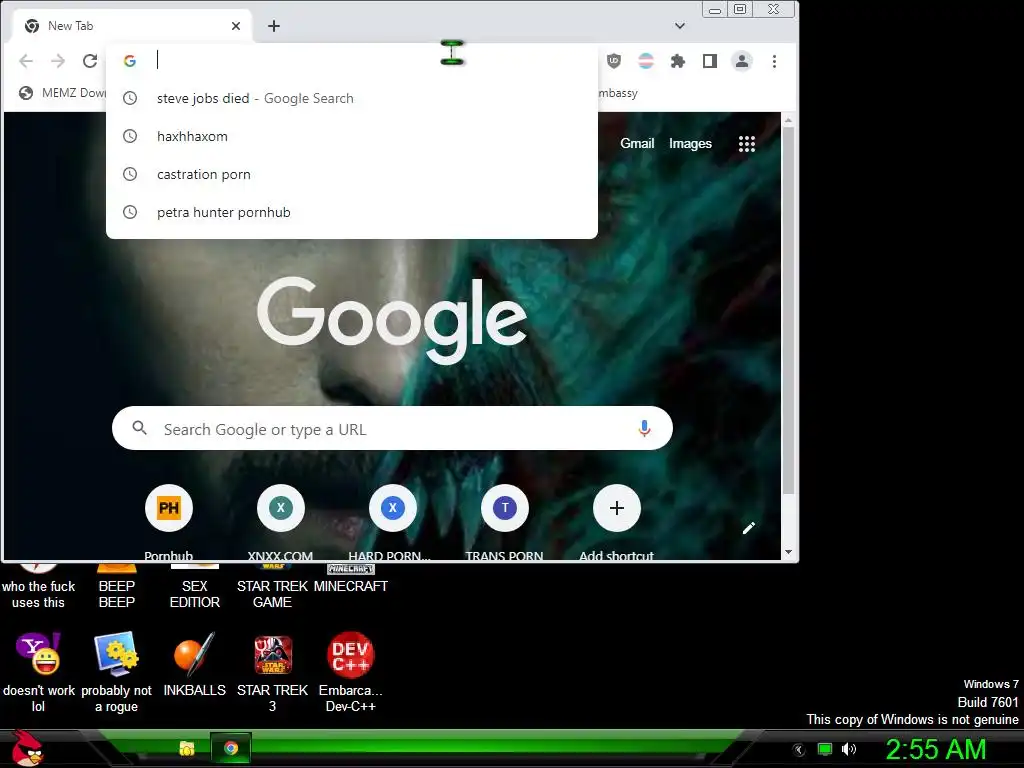The width and height of the screenshot is (1024, 768).
Task: Start voice search with the microphone
Action: click(645, 428)
